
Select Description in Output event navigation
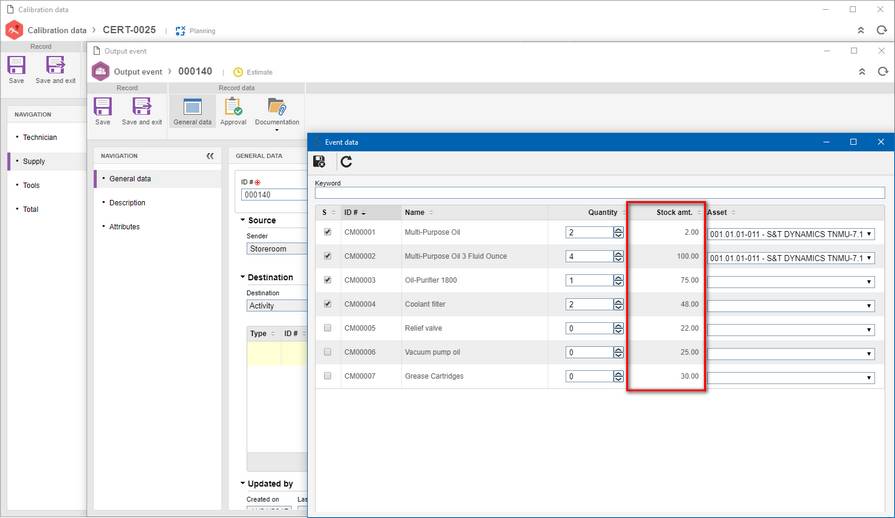127,203
